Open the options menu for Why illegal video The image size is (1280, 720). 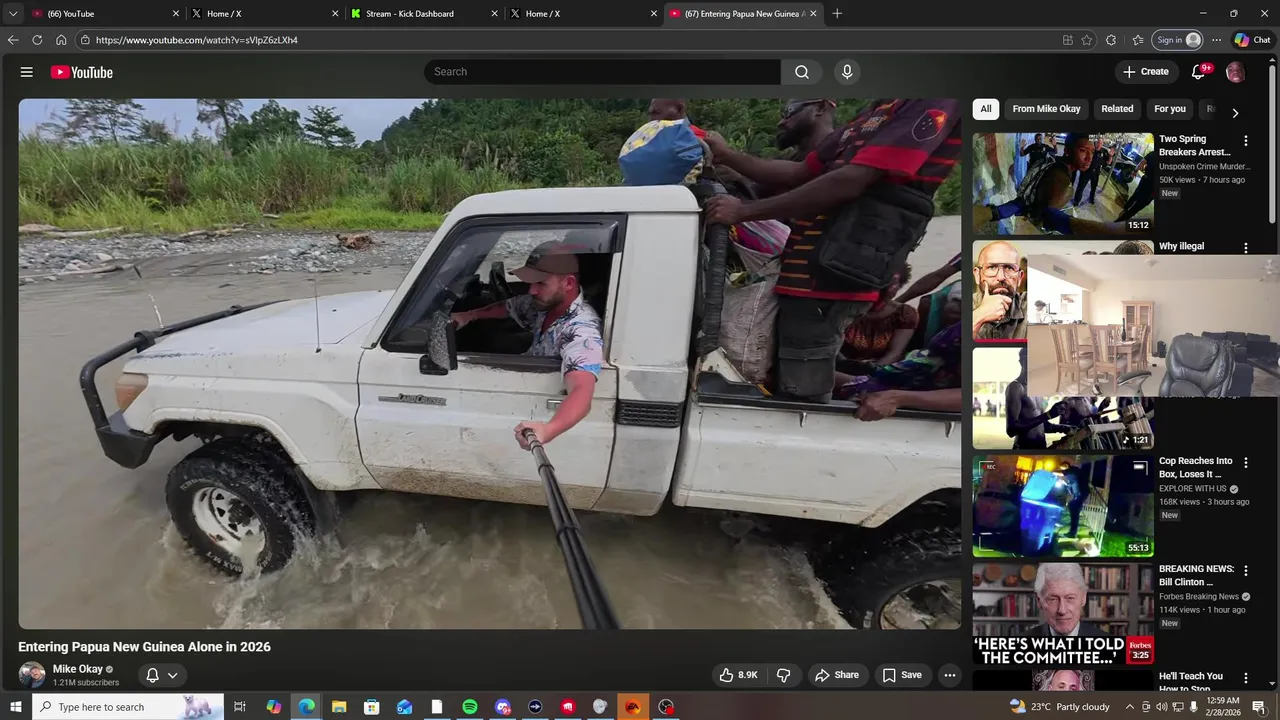(x=1245, y=248)
